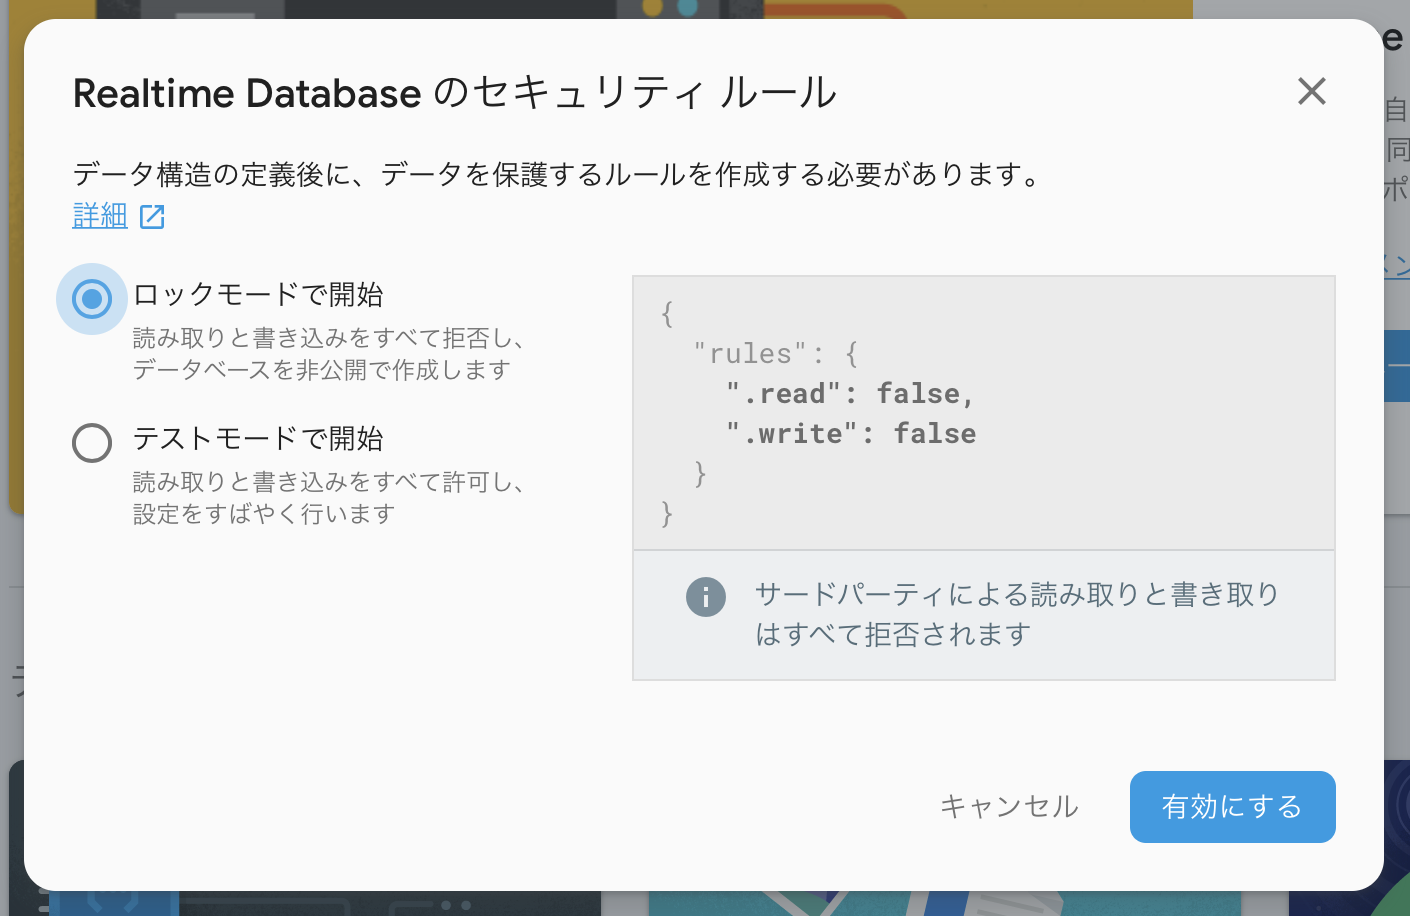This screenshot has width=1410, height=916.
Task: Click the "rules": { line in code
Action: tap(776, 353)
